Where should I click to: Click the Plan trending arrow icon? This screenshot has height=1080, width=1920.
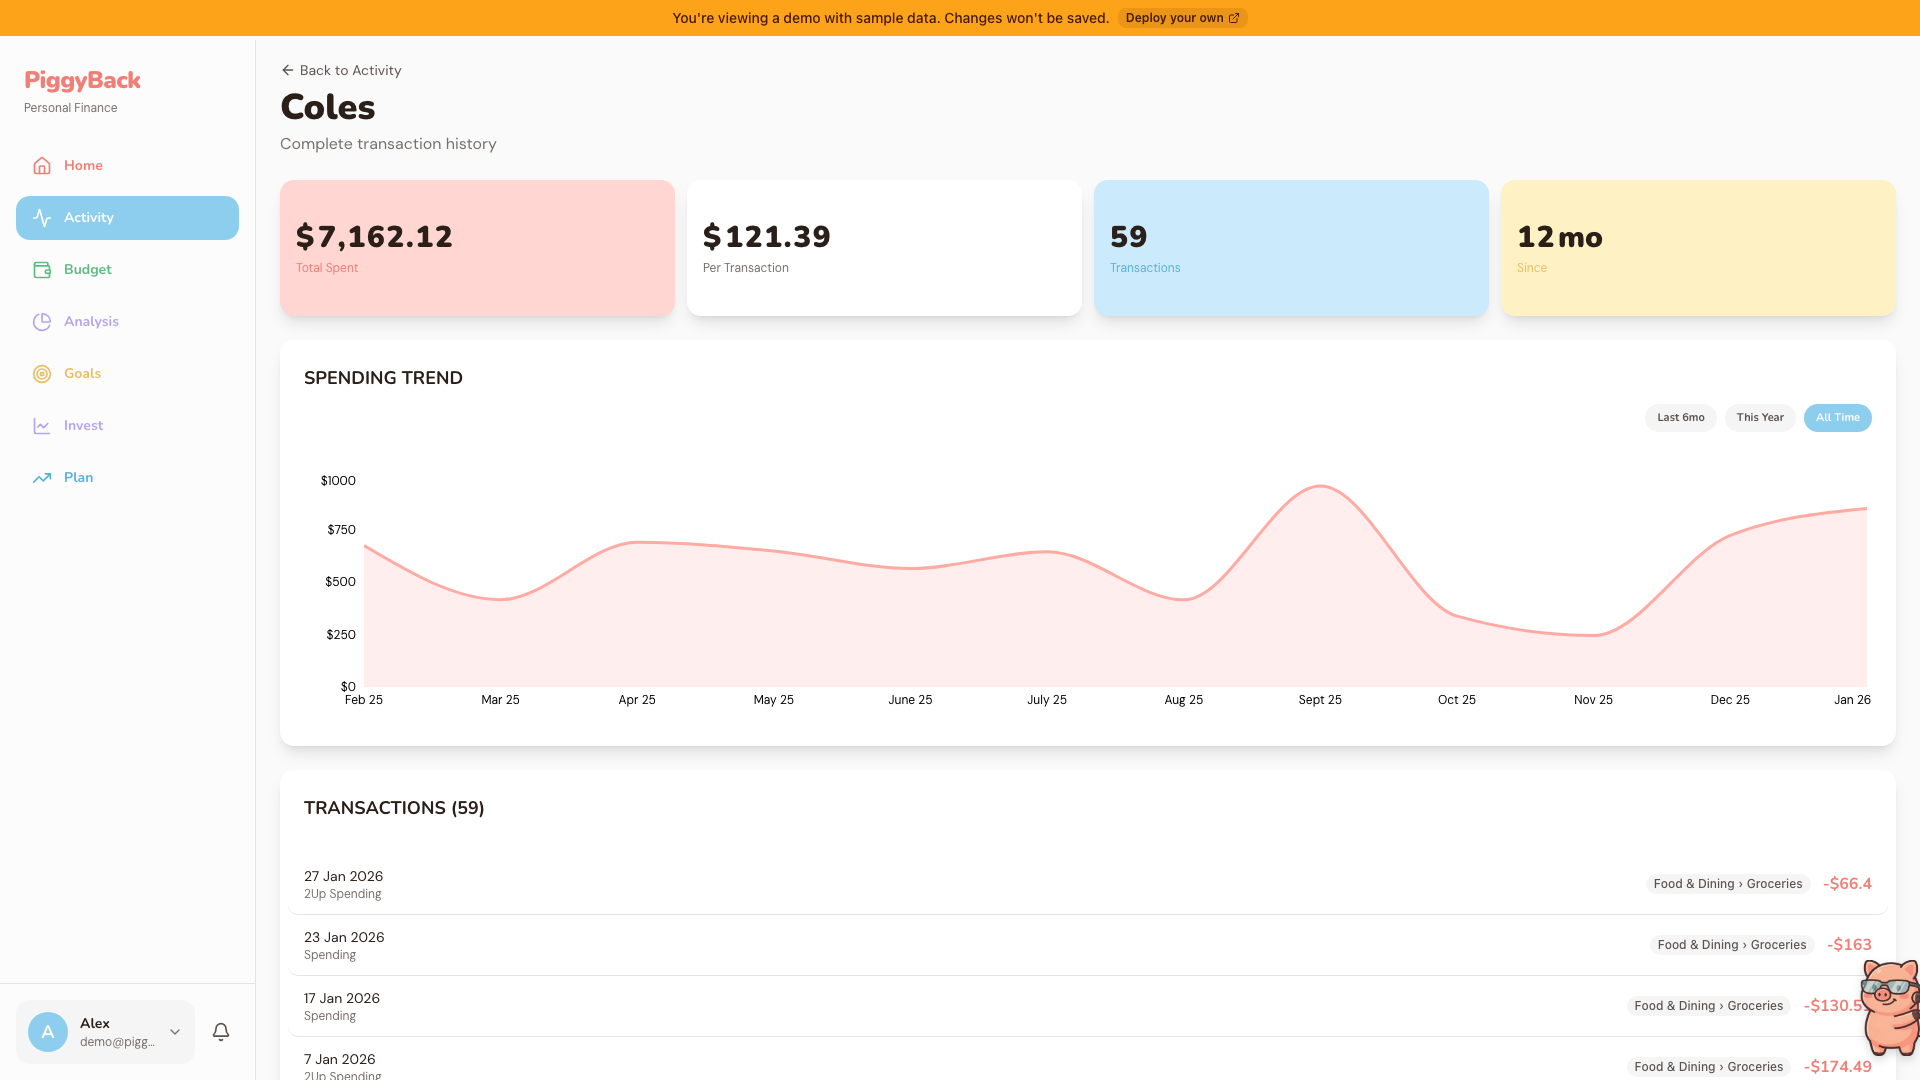pos(42,478)
